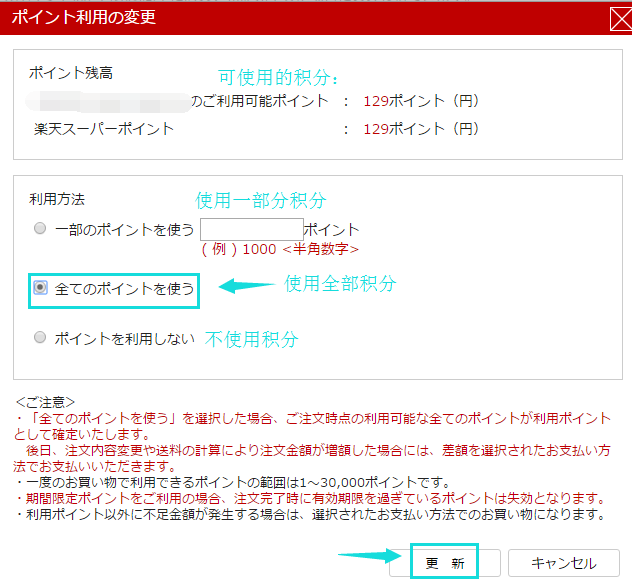
Task: Click the 不使用积分 annotation text
Action: [251, 339]
